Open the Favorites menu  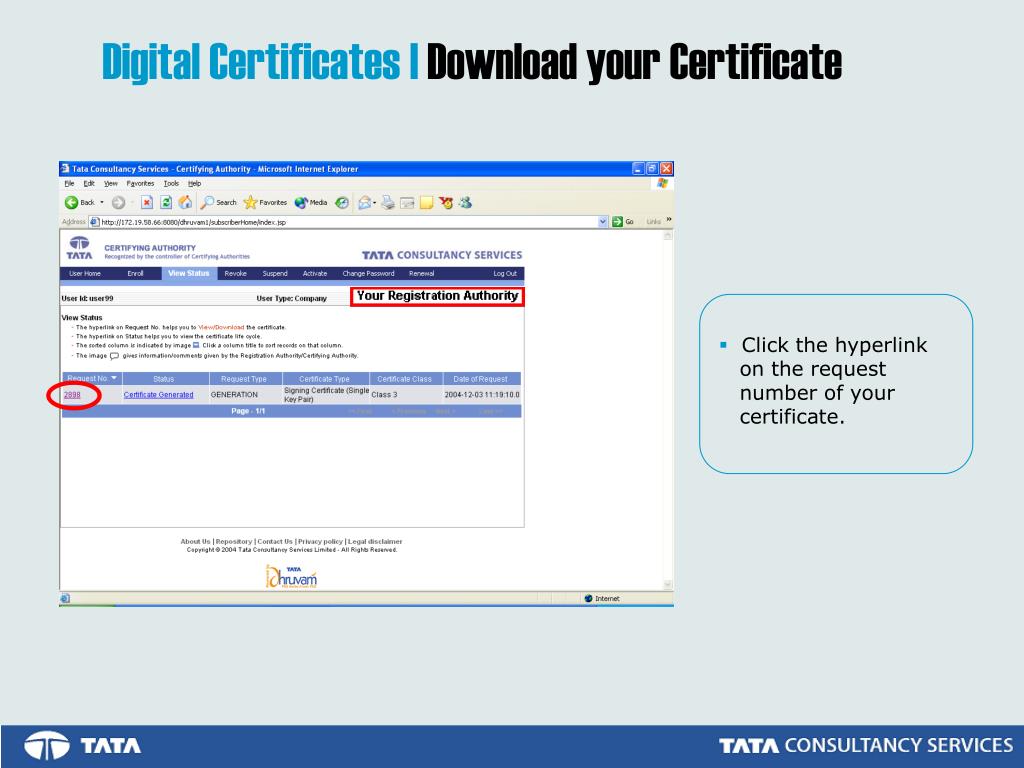140,184
